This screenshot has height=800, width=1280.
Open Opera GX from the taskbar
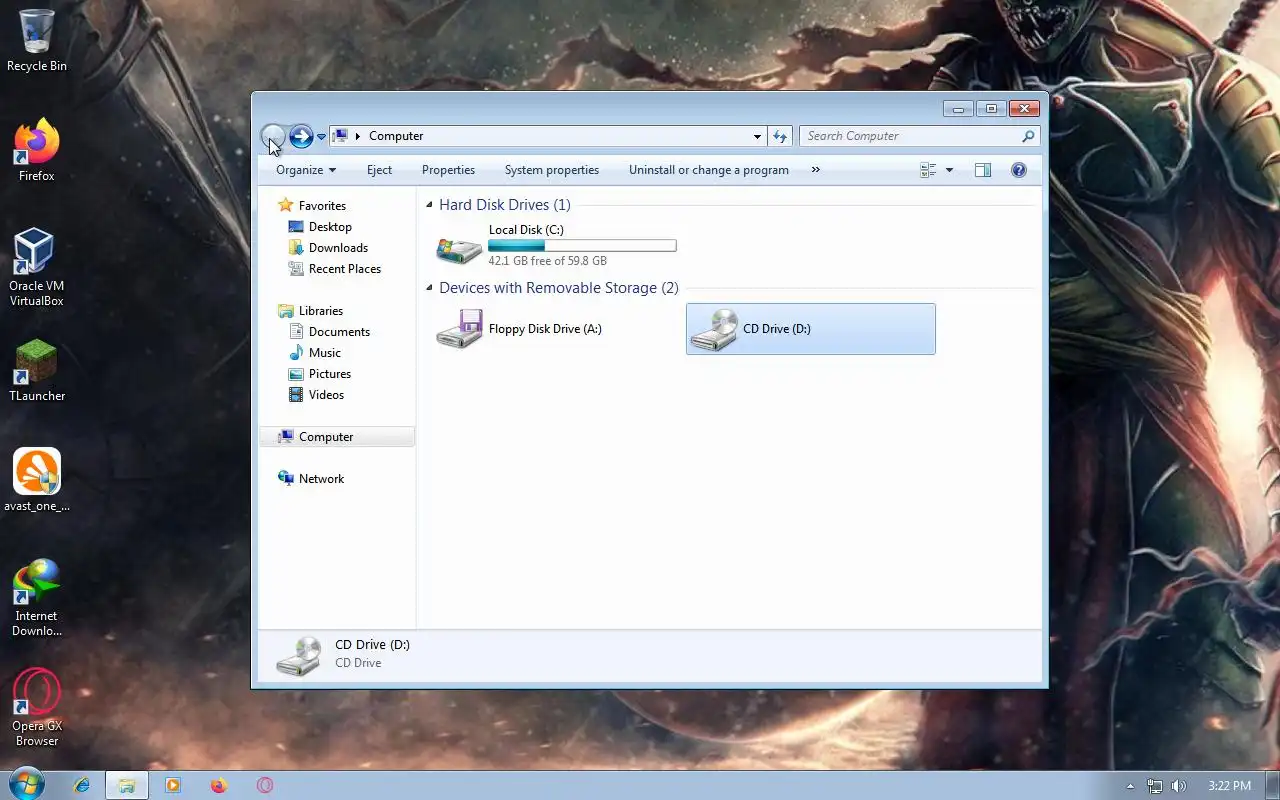265,785
